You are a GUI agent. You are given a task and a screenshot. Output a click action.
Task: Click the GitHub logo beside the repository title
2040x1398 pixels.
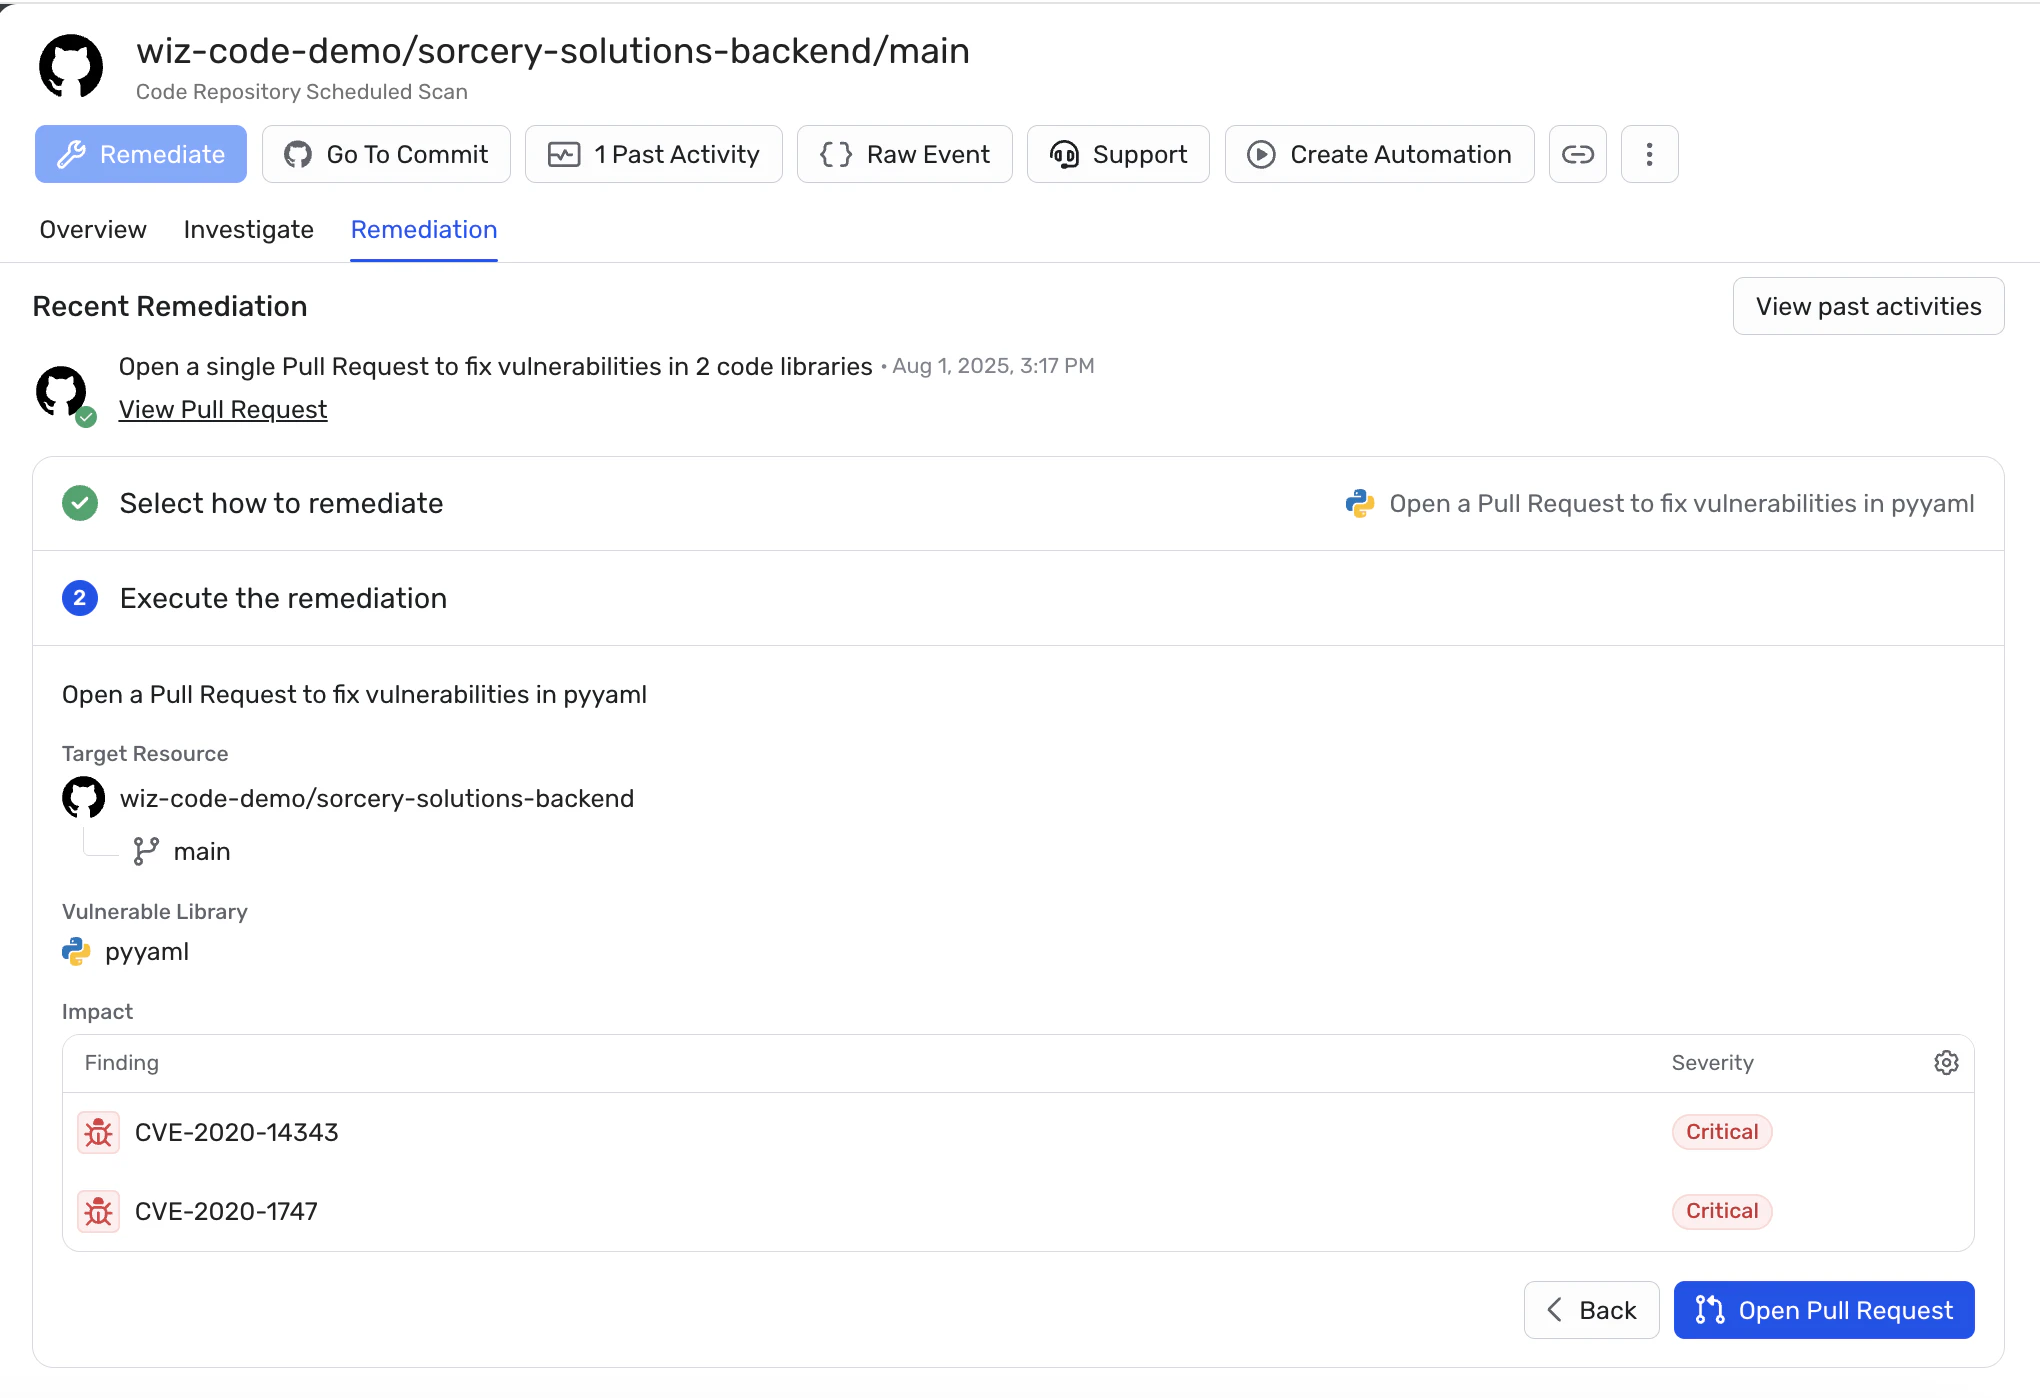[71, 66]
